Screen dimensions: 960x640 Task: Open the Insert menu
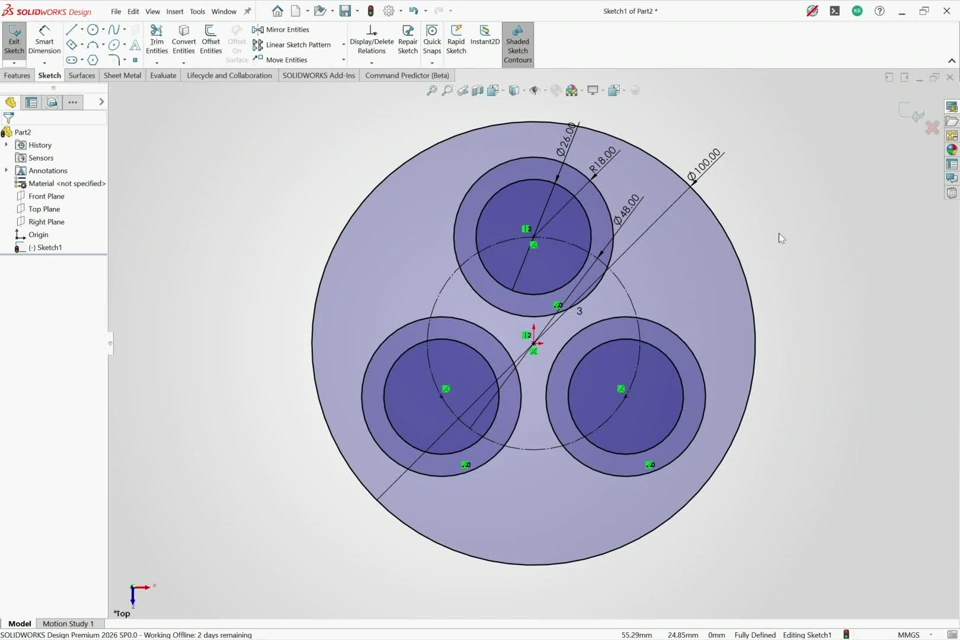(x=174, y=11)
